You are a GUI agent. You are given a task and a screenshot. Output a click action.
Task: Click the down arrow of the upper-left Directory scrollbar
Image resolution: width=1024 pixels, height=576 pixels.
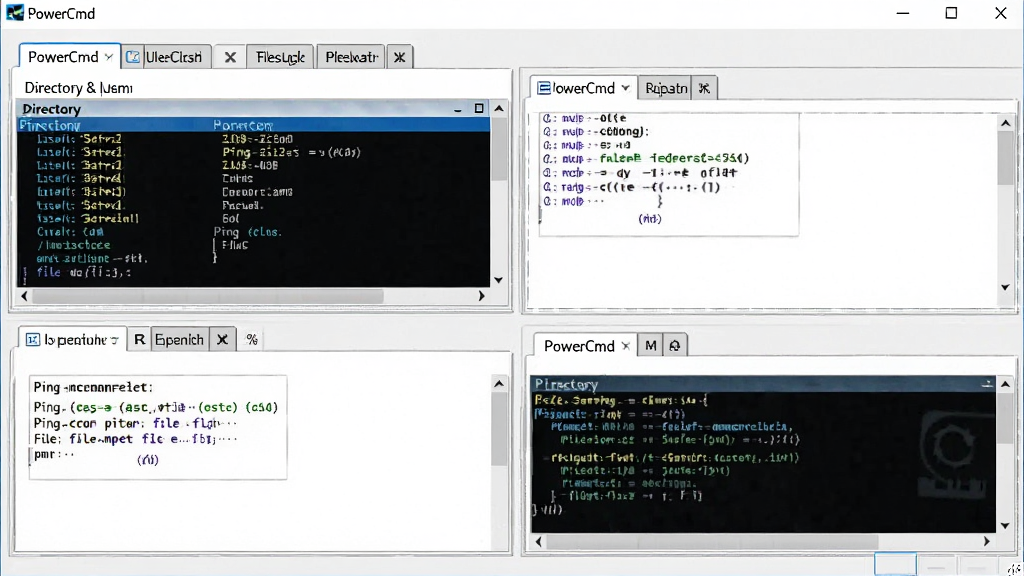(499, 280)
